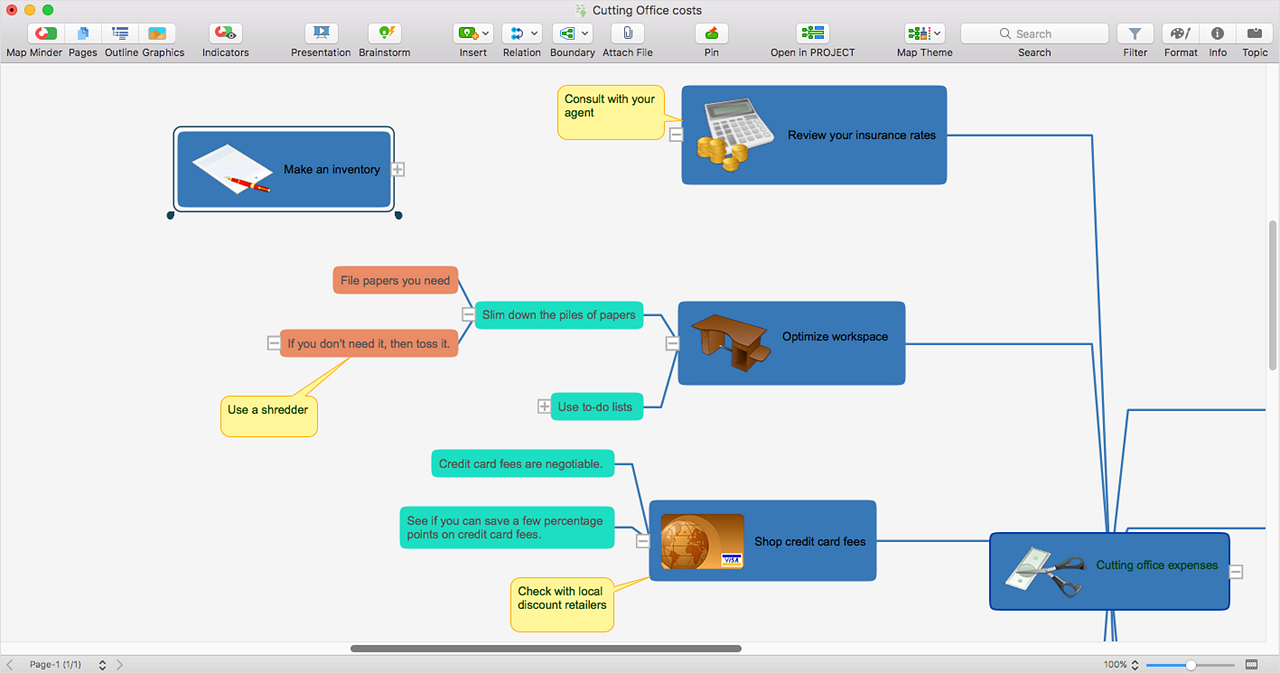Click the desk image in Optimize workspace

731,341
